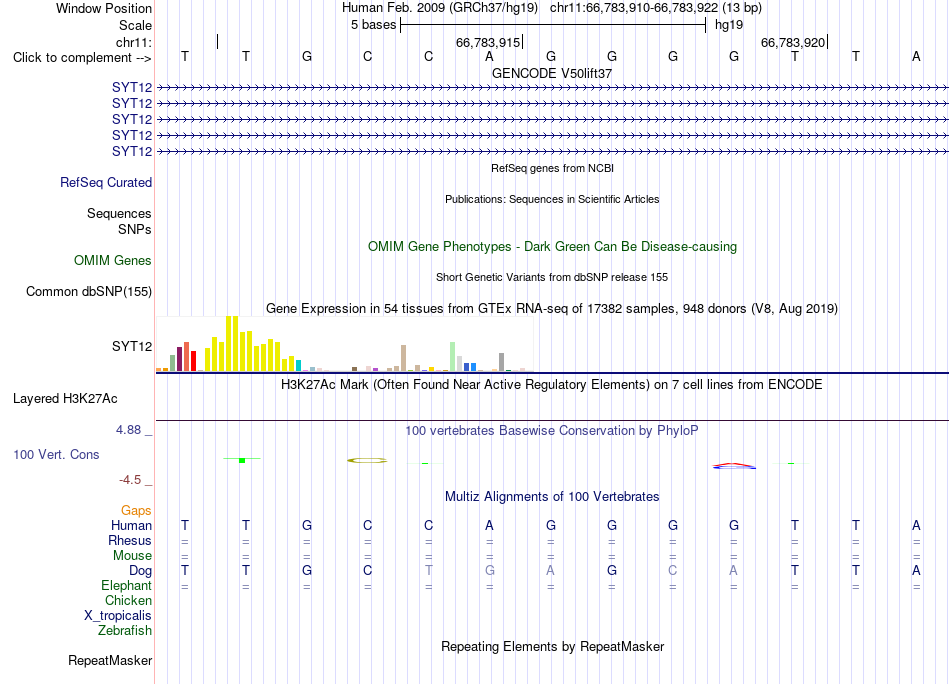950x684 pixels.
Task: Click the chr11:66,783,910-66,783,922 position text
Action: tap(634, 8)
